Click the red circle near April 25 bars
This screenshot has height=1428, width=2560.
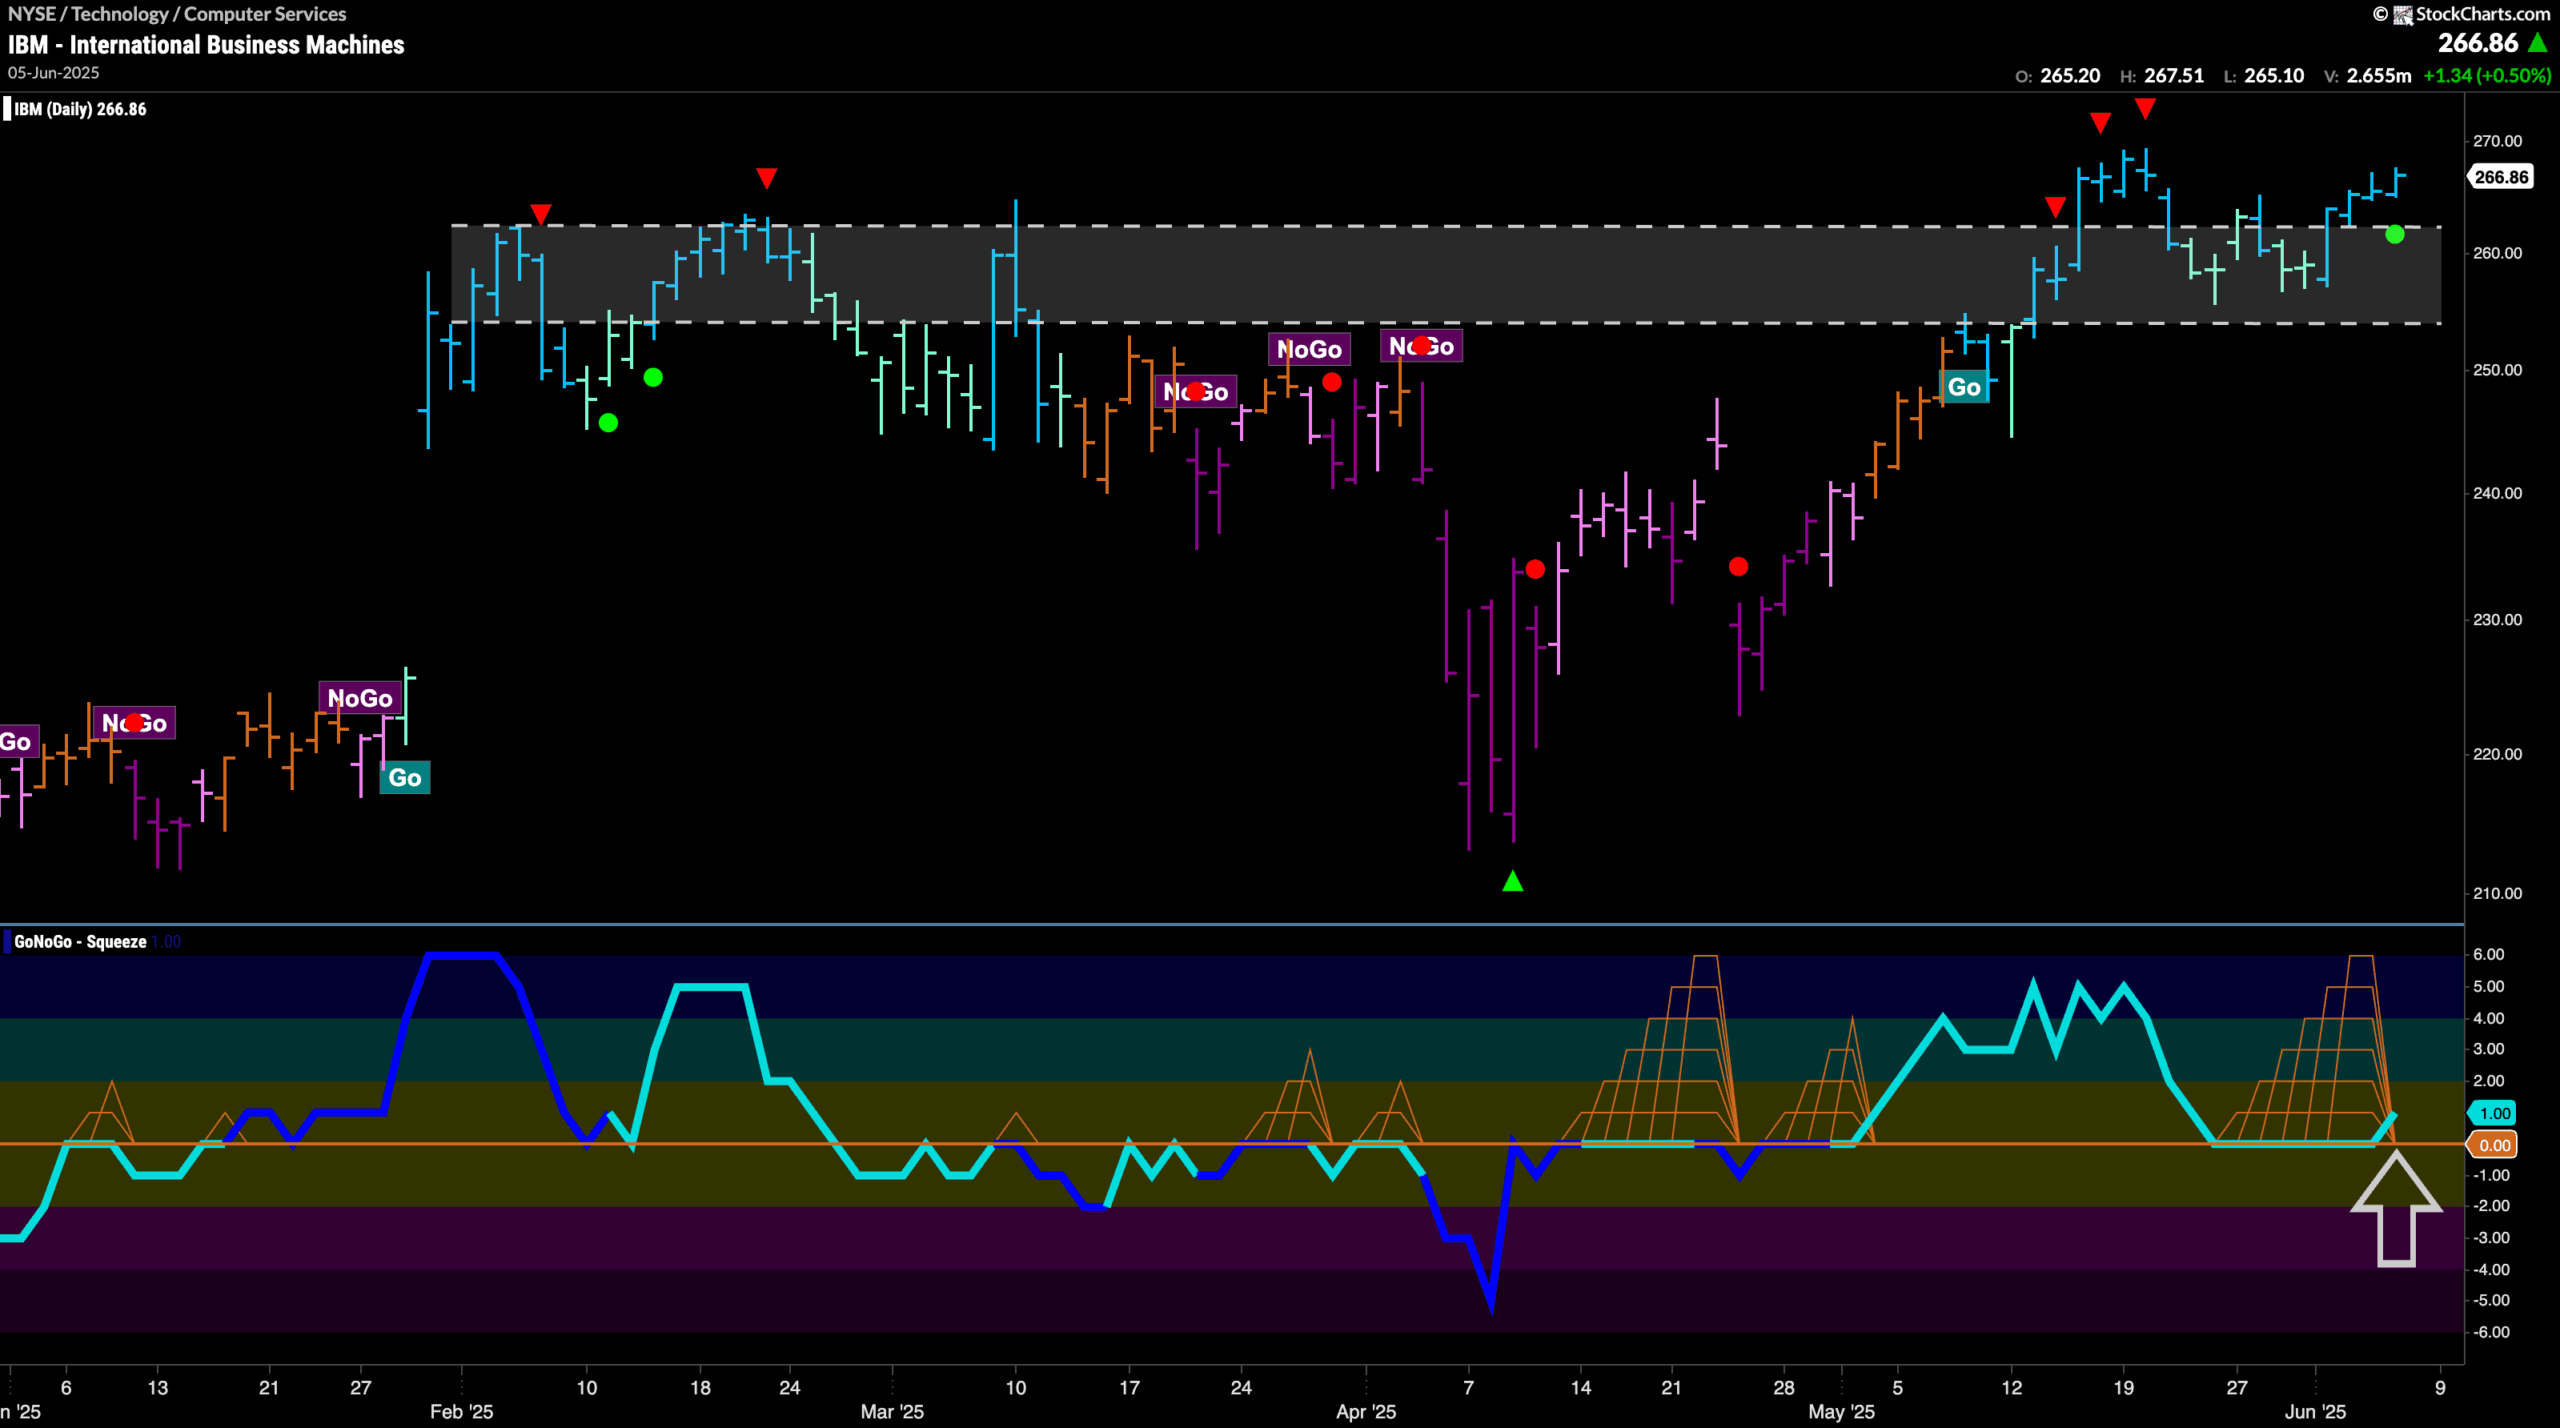click(x=1739, y=567)
